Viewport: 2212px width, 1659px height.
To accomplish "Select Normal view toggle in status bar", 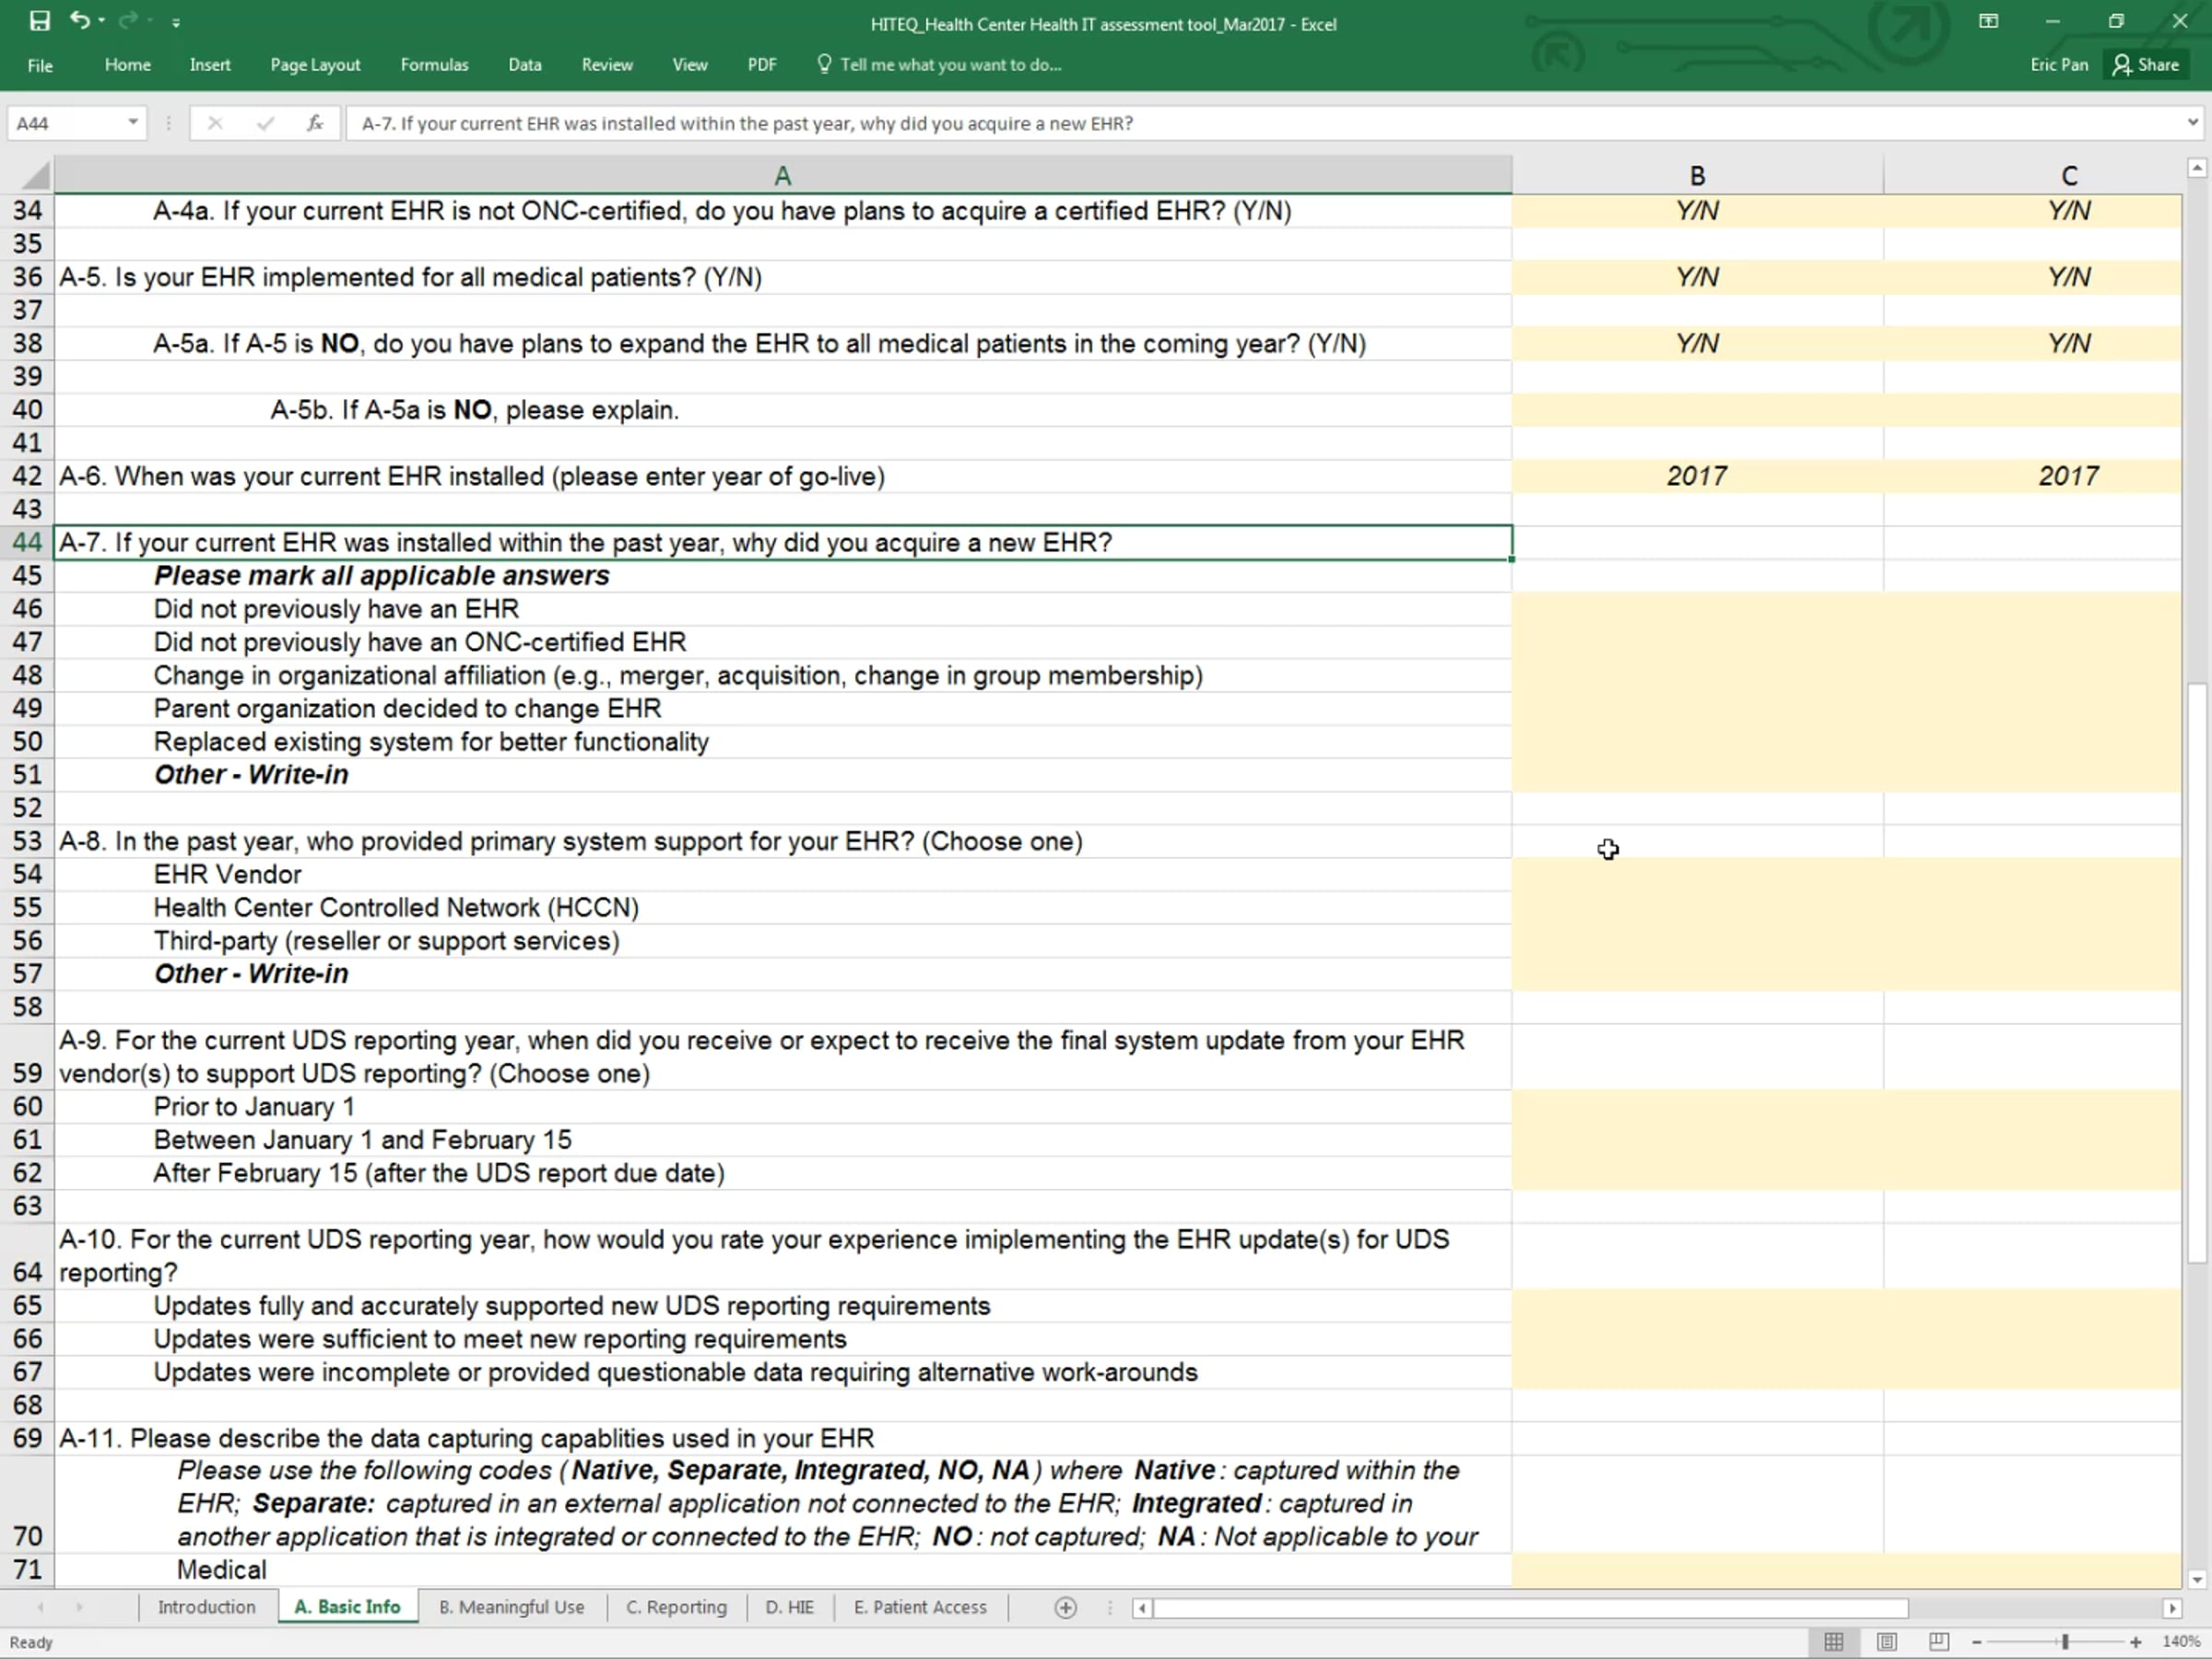I will (x=1834, y=1642).
